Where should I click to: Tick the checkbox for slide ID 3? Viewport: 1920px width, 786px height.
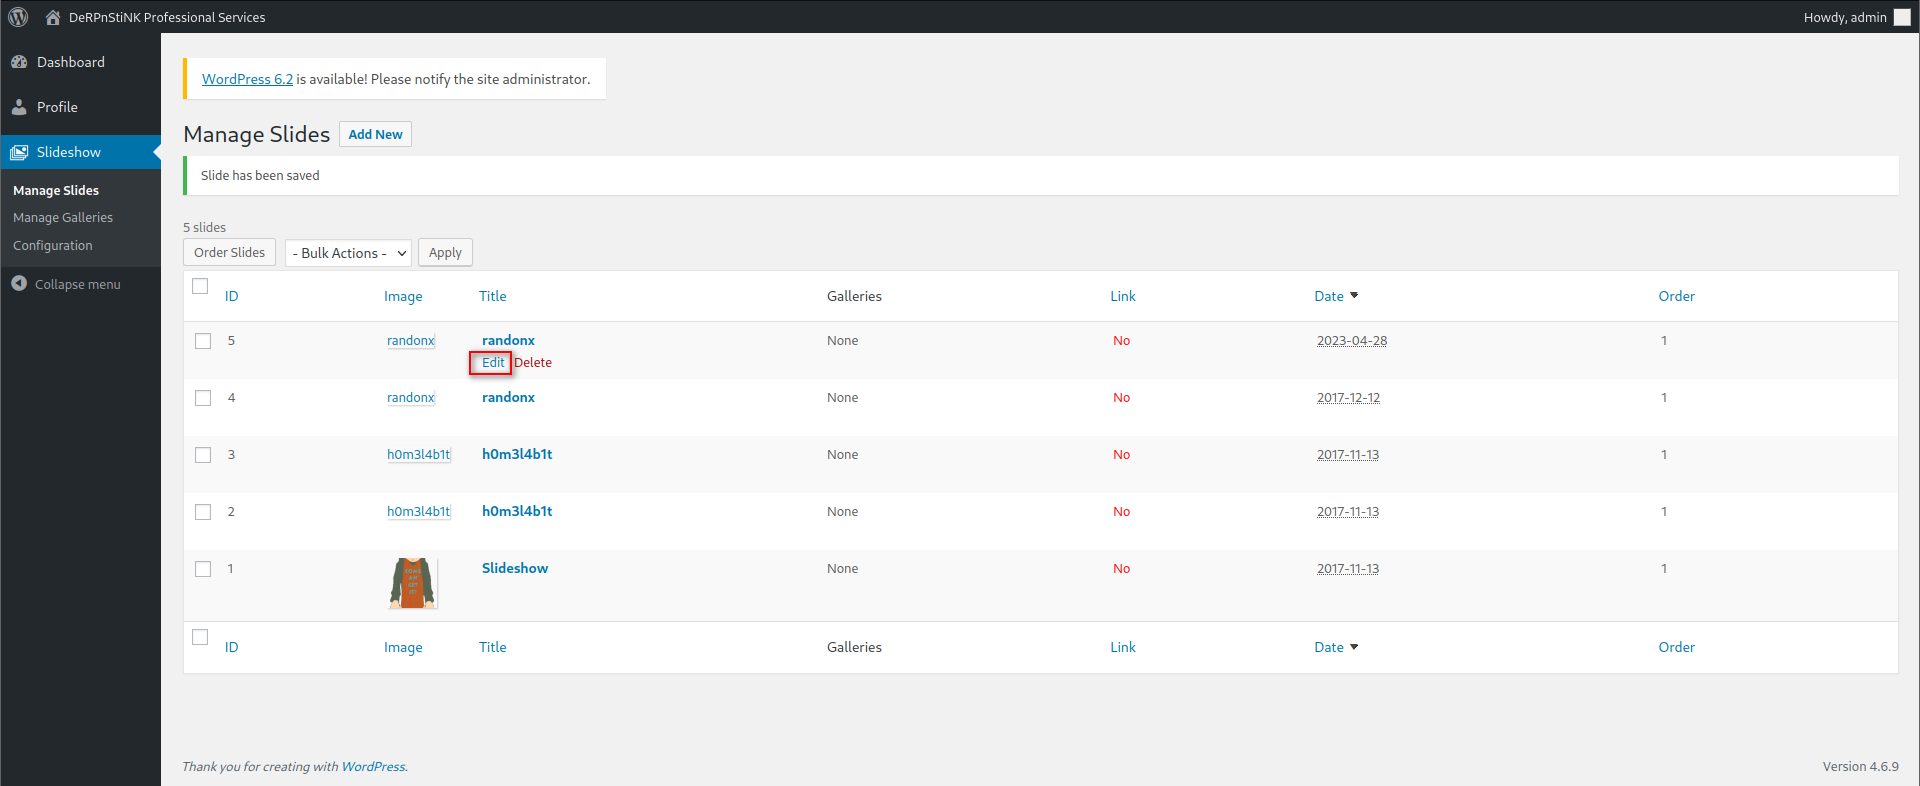point(203,455)
